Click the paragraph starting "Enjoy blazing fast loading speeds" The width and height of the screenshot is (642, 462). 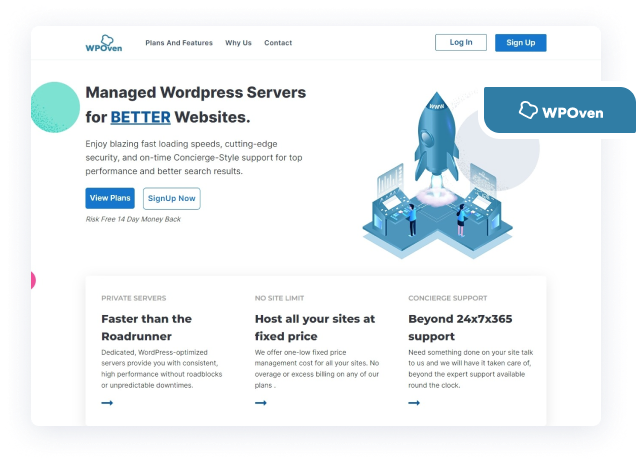(194, 158)
